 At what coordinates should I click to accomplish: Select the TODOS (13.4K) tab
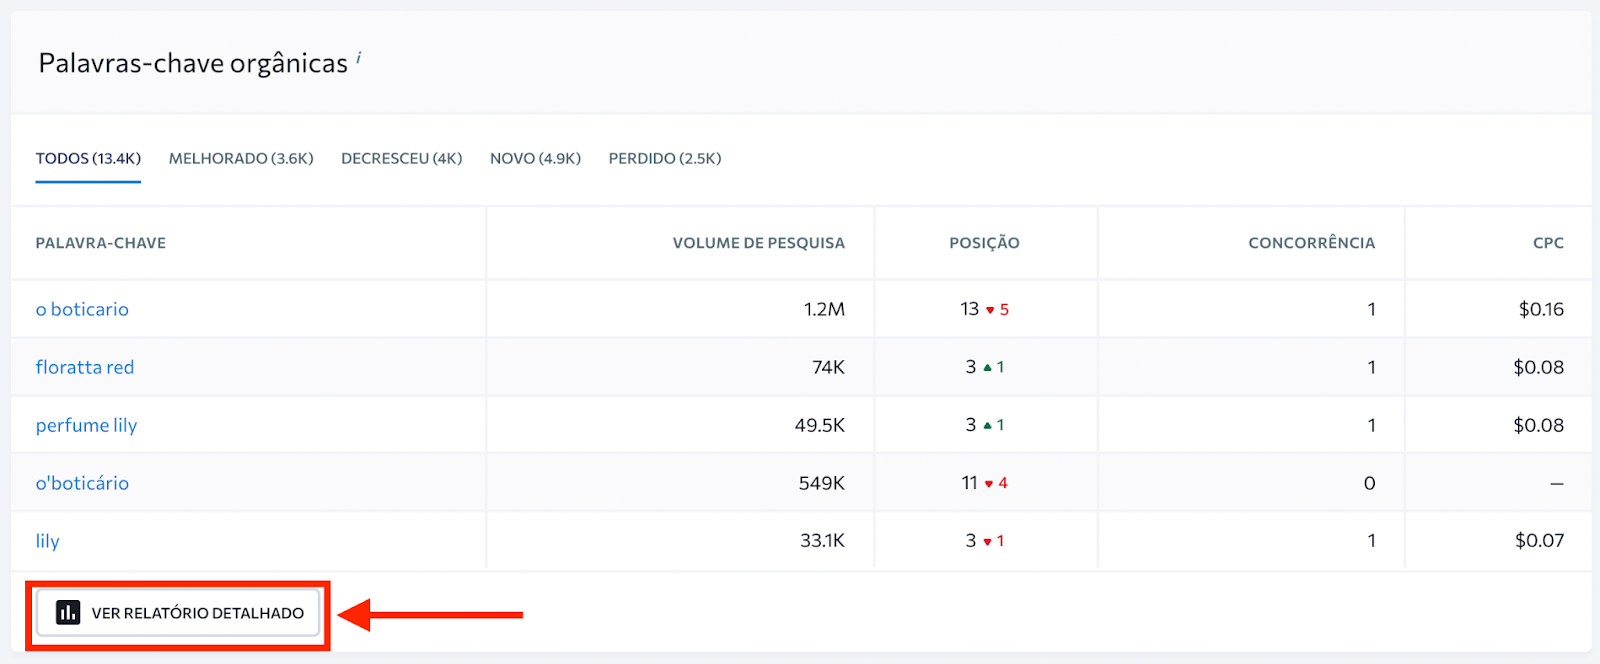click(88, 158)
